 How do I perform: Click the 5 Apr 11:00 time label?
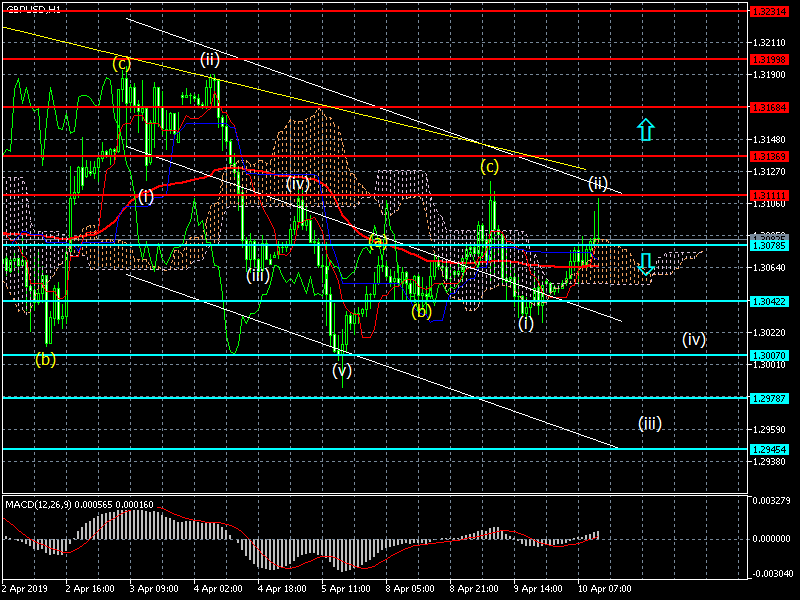click(x=344, y=589)
